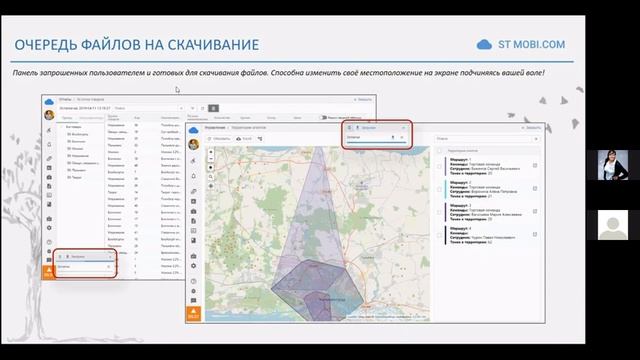Tick the checkbox for Маршрут 2
This screenshot has height=360, width=640.
tap(440, 189)
